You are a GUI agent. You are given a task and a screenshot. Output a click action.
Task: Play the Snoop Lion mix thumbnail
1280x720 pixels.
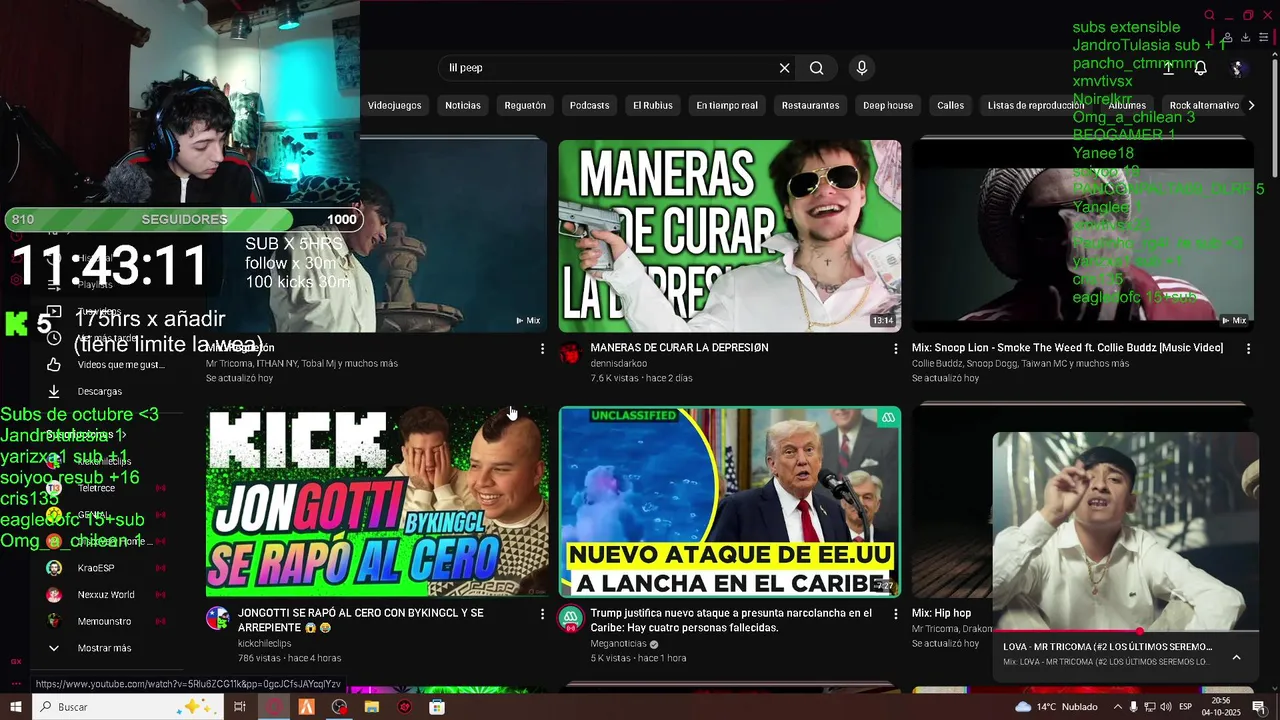tap(1083, 236)
